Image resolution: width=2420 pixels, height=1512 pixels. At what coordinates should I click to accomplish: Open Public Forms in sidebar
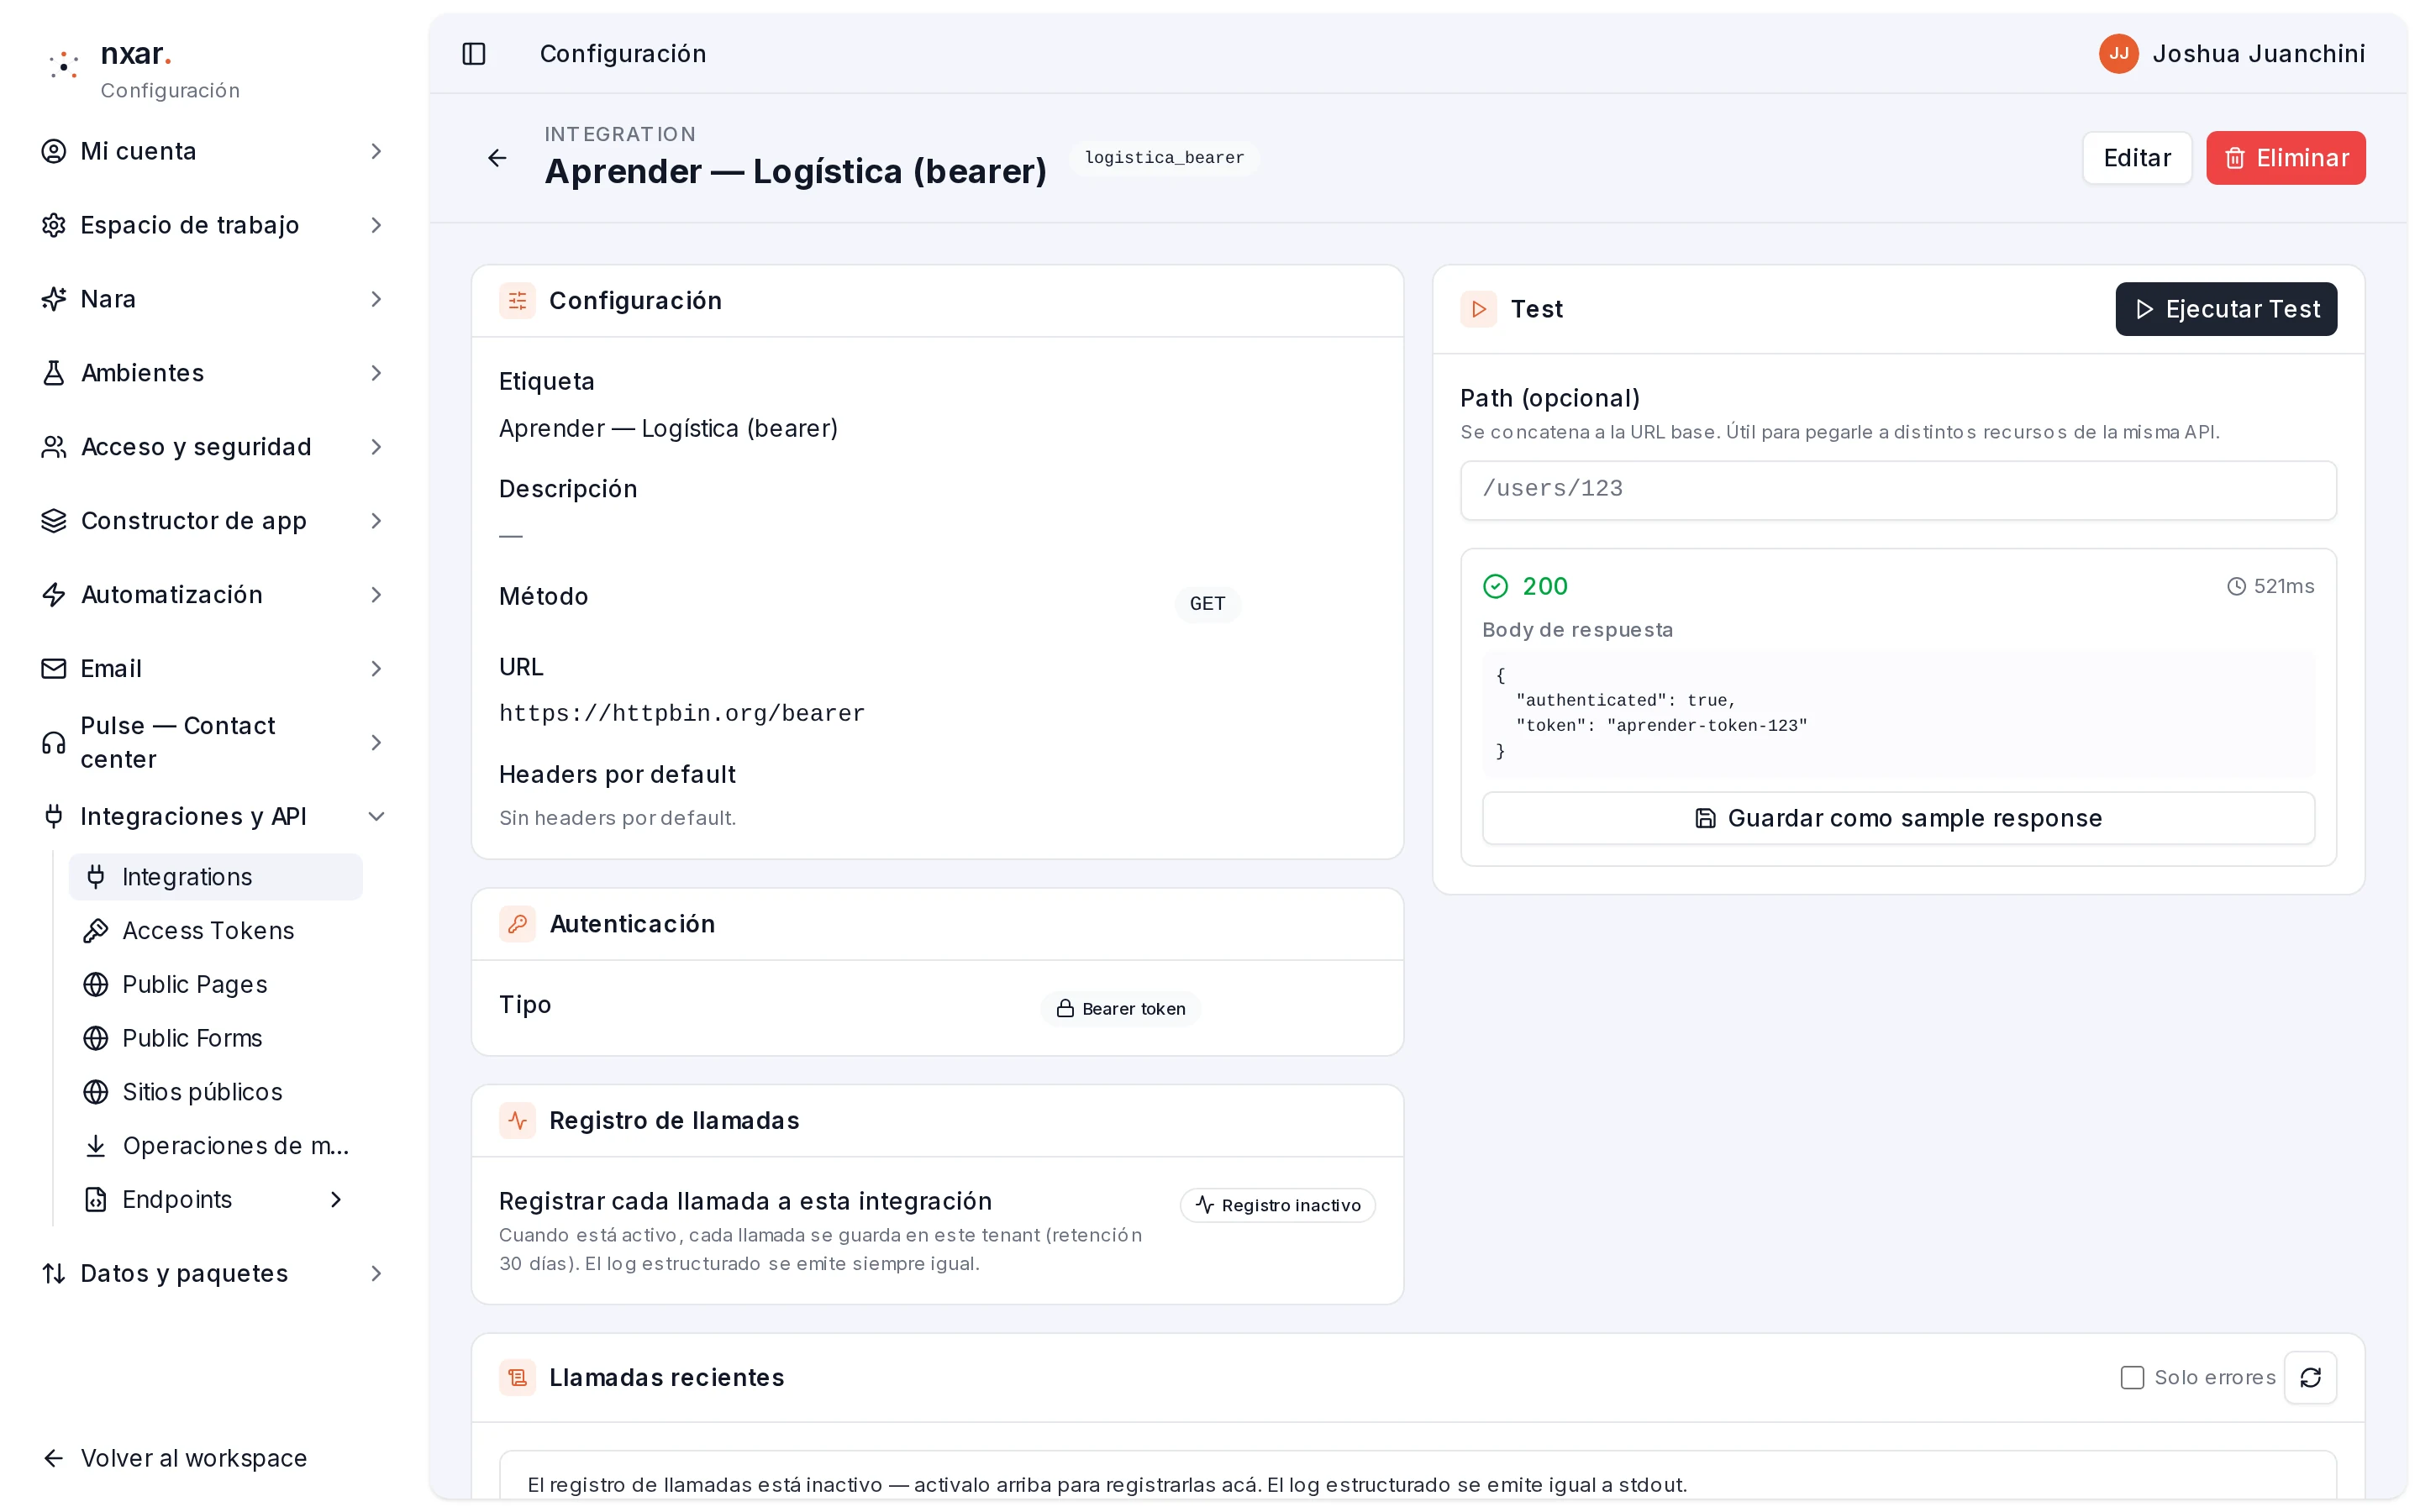coord(215,1039)
